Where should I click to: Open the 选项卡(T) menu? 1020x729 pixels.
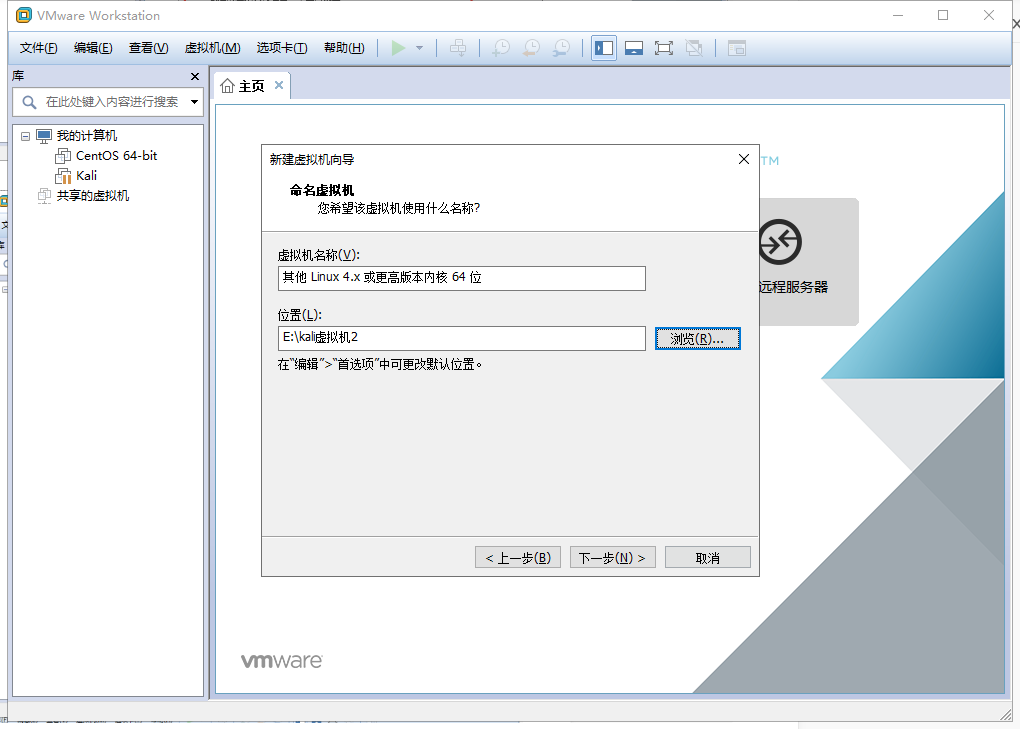point(282,48)
